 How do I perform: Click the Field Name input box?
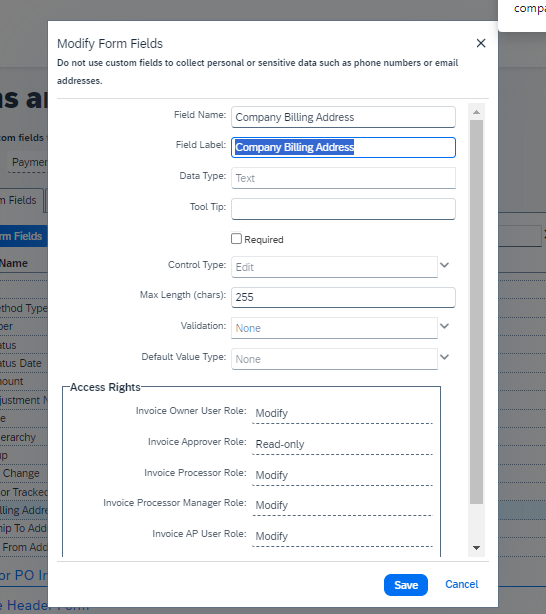click(x=344, y=117)
